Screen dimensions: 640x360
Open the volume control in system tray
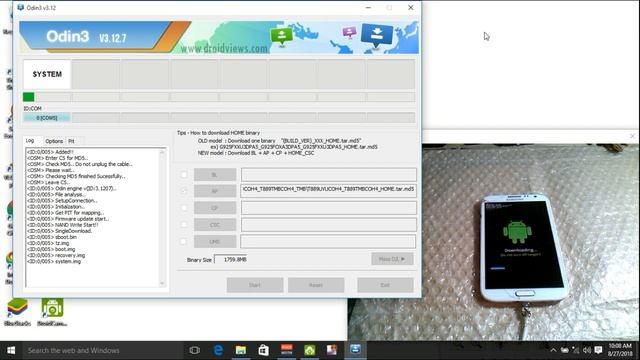[587, 350]
